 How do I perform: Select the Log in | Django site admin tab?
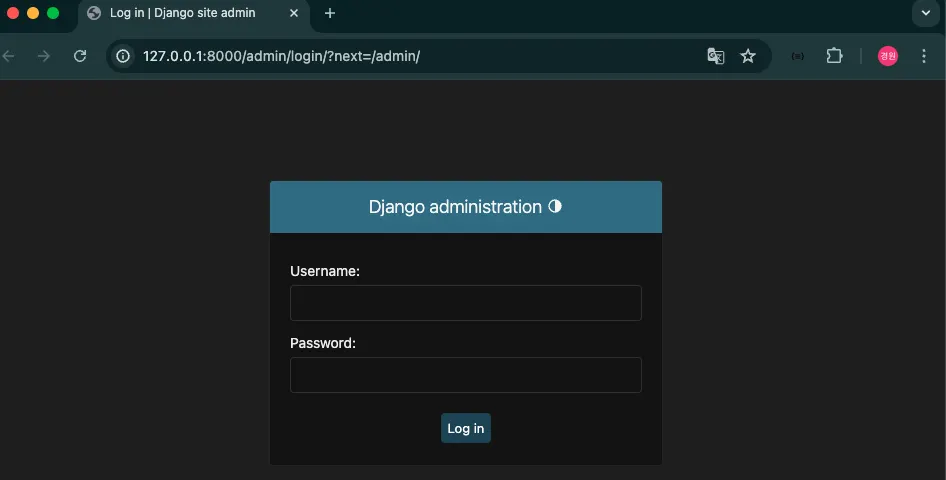click(193, 14)
